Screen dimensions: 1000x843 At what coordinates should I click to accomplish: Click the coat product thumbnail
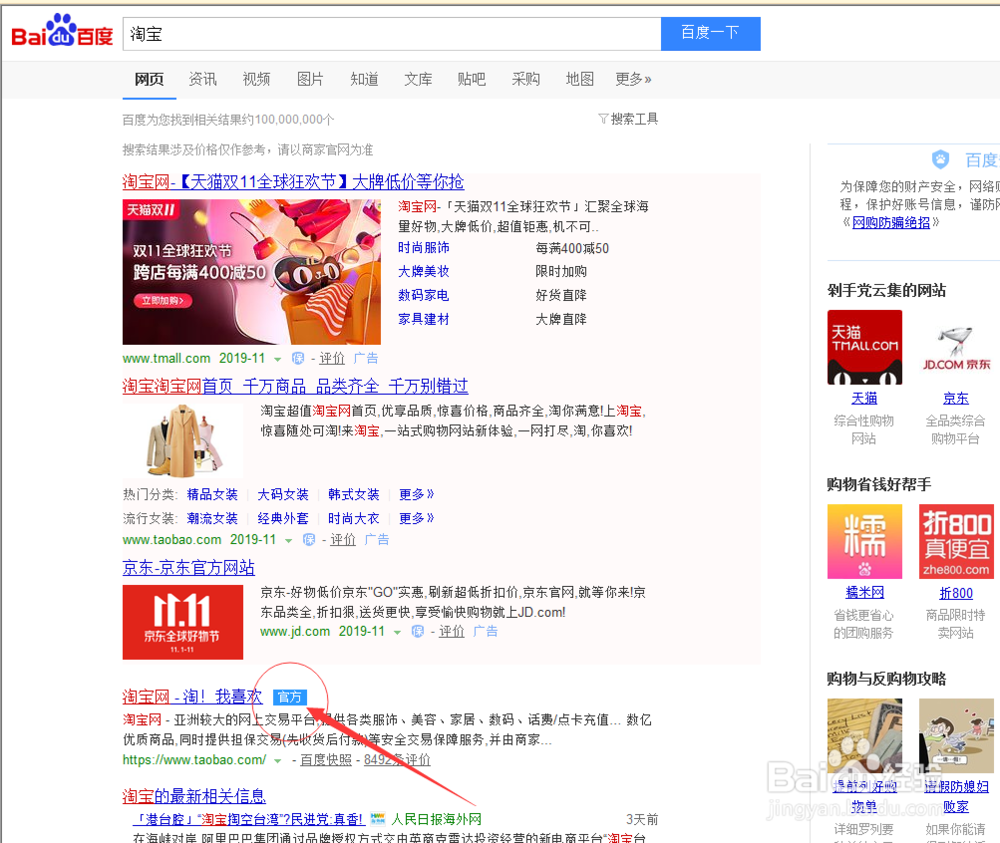coord(182,441)
